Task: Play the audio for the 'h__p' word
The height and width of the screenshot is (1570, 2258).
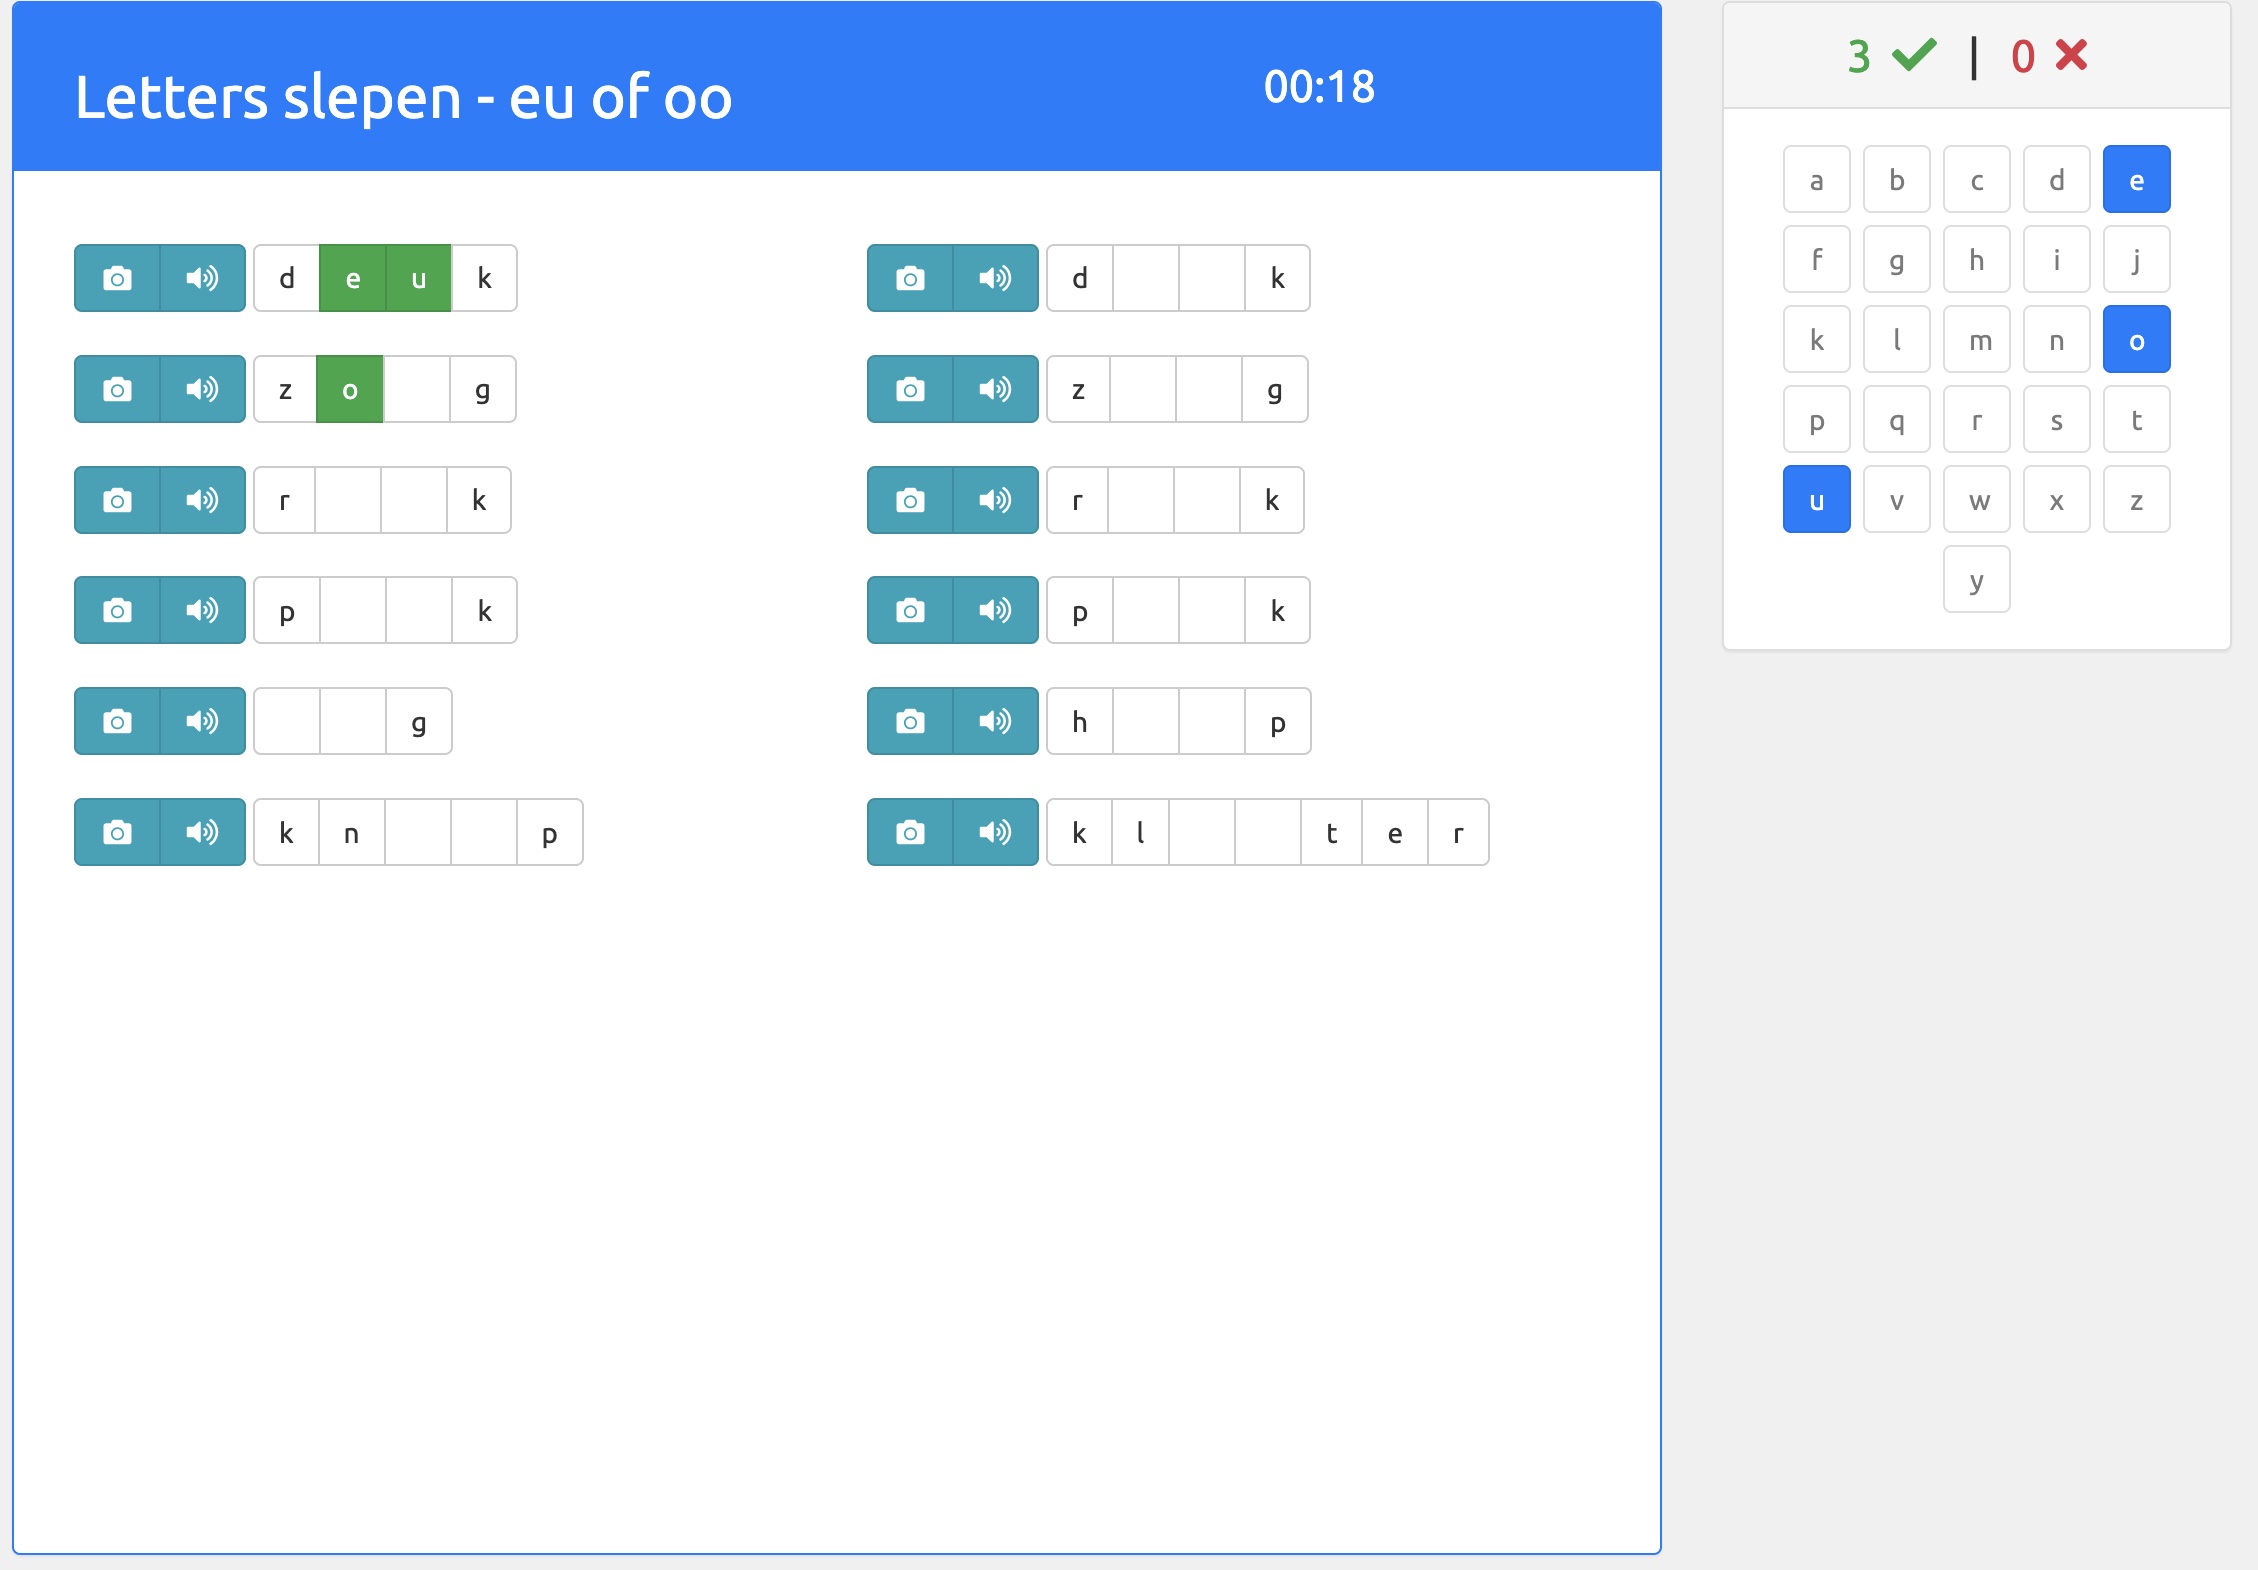Action: 995,721
